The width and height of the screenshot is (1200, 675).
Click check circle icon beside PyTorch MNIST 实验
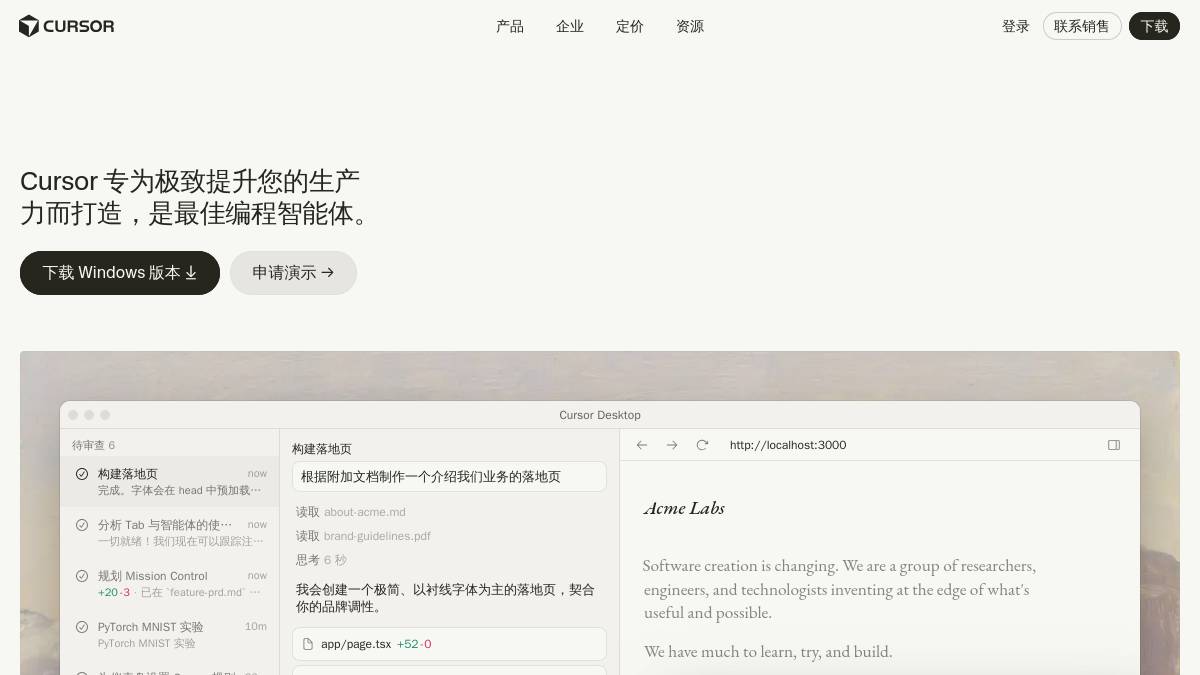pos(82,627)
